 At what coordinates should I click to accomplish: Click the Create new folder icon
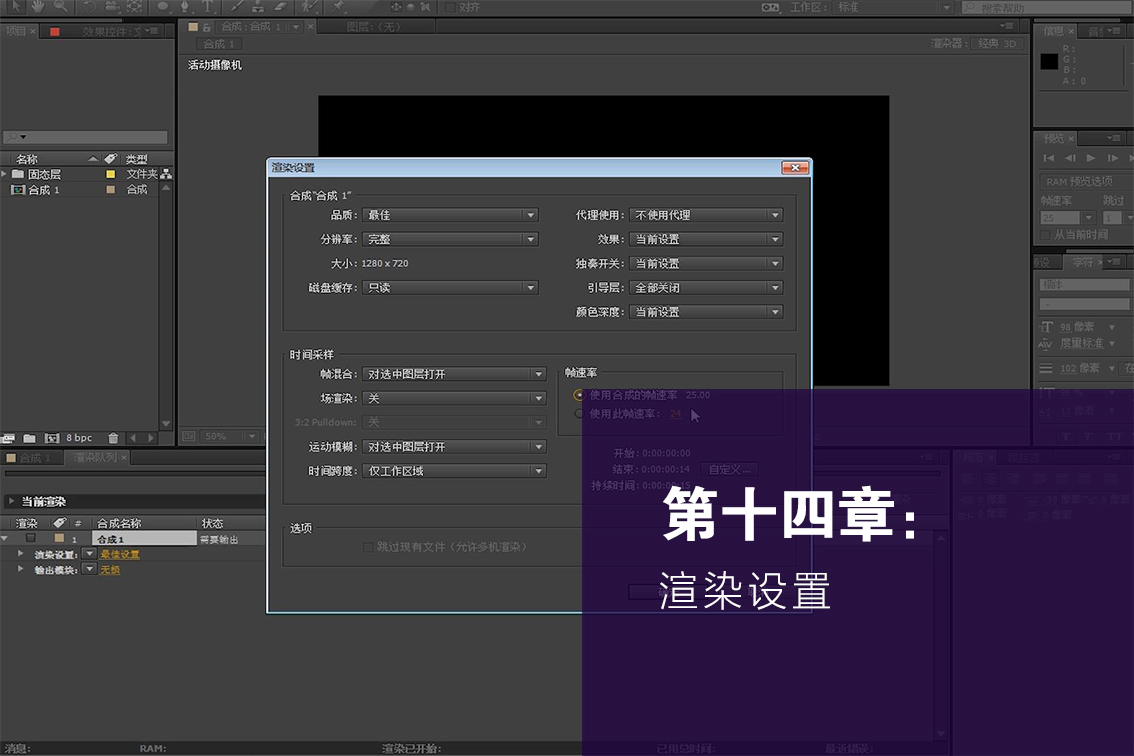coord(30,438)
